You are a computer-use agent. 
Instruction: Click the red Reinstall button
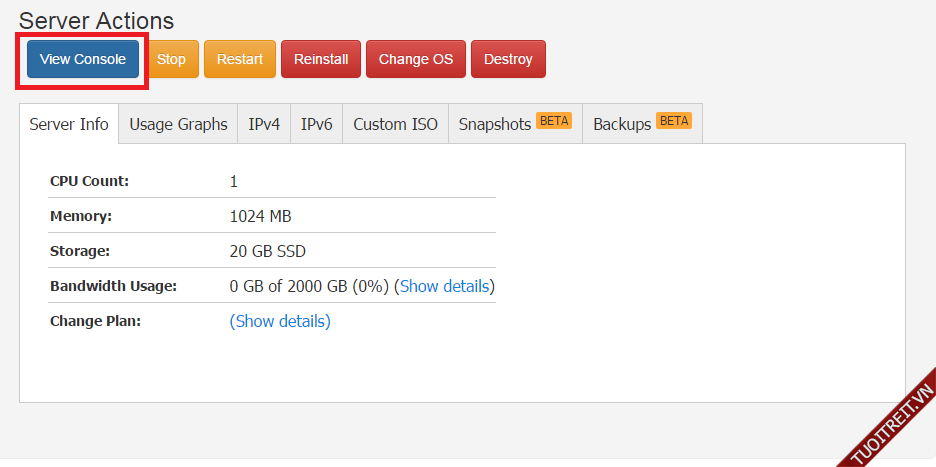[x=321, y=59]
